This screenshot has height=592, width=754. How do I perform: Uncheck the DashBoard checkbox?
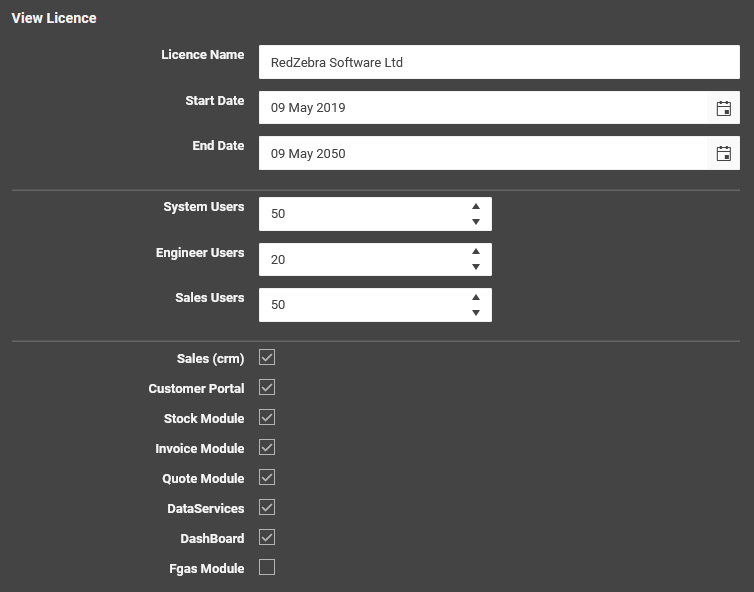(267, 537)
